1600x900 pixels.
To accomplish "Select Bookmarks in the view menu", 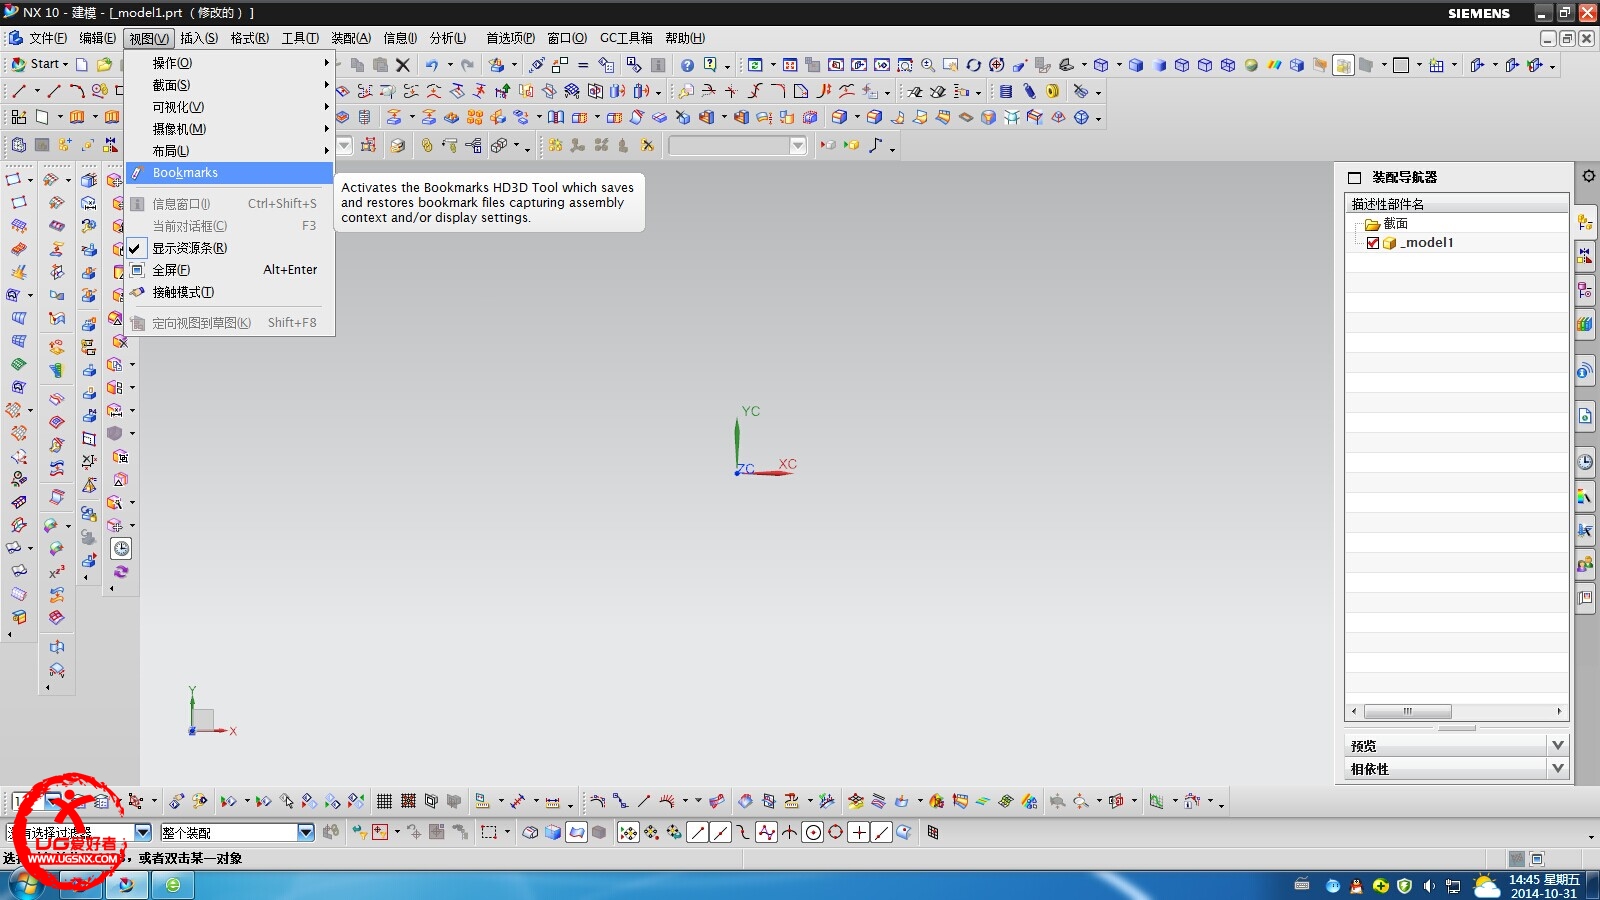I will (230, 173).
